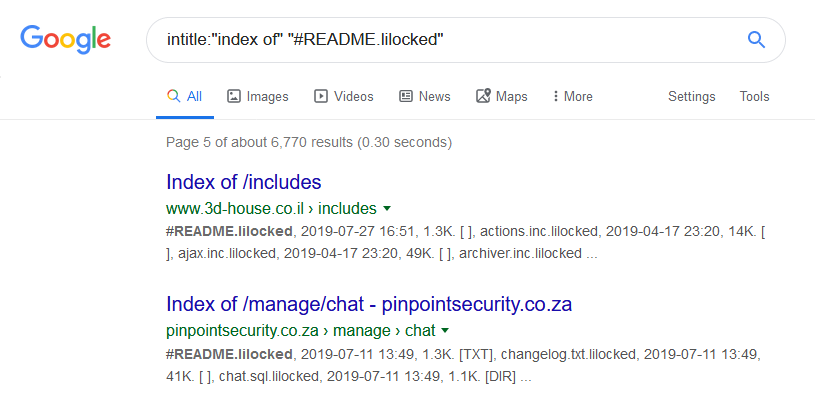Image resolution: width=815 pixels, height=410 pixels.
Task: Switch to the Images tab
Action: [x=267, y=97]
